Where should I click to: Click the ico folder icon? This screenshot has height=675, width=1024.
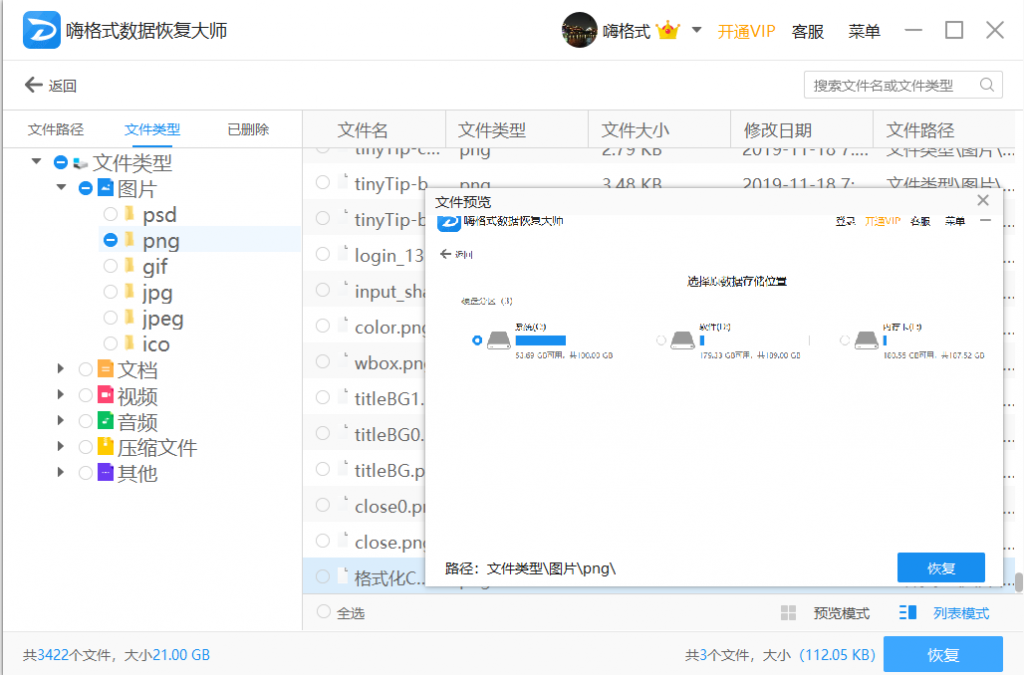(x=129, y=343)
